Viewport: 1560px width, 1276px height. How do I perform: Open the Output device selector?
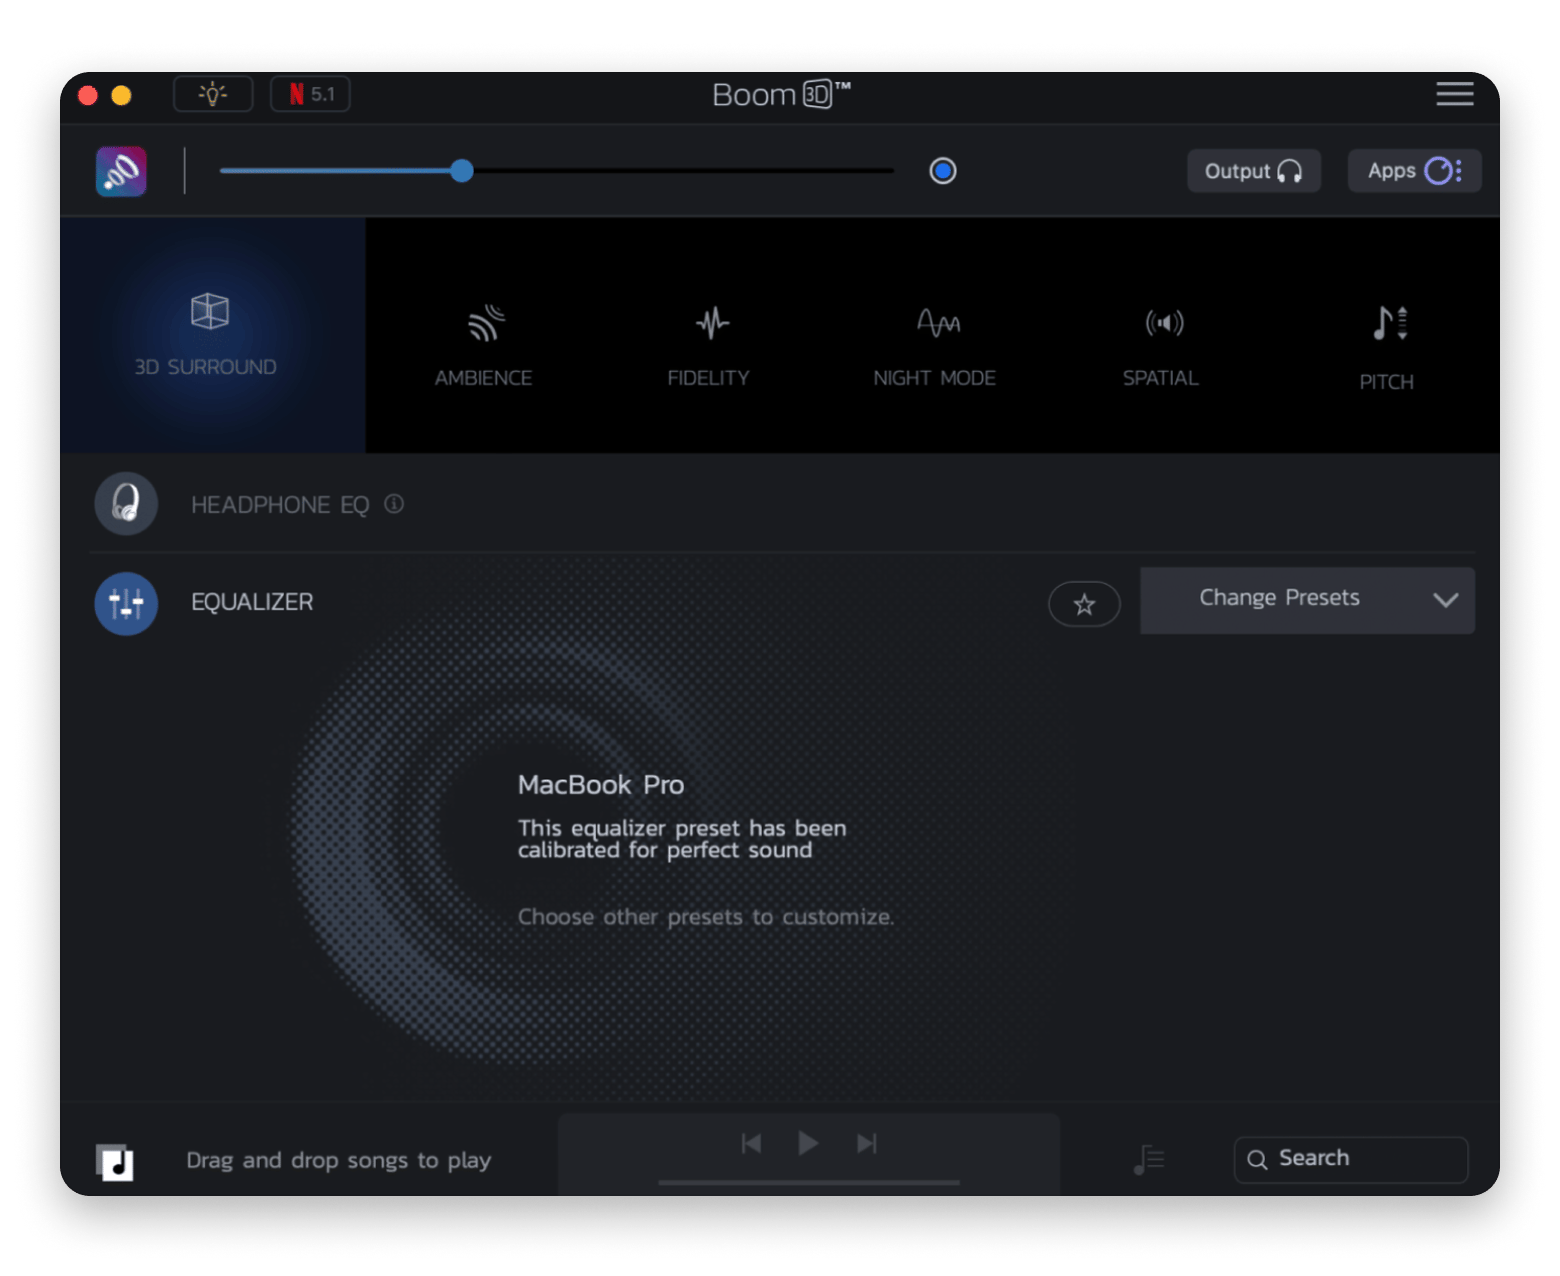1253,171
